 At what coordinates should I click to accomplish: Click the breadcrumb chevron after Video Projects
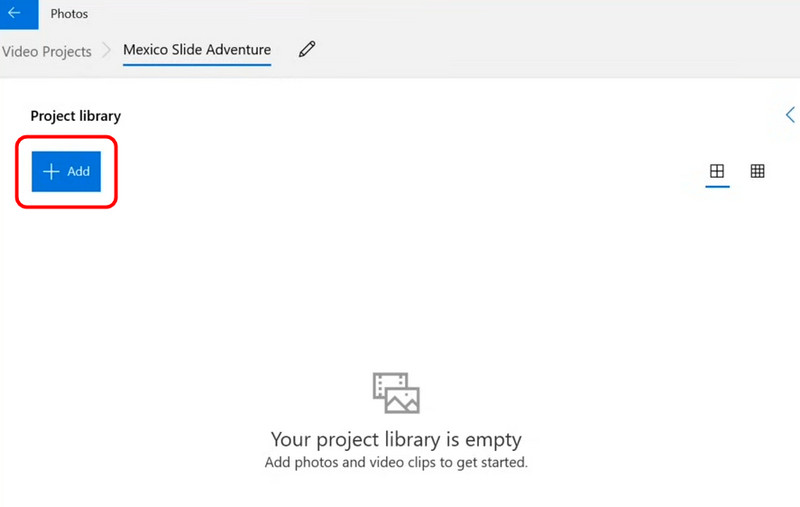pyautogui.click(x=107, y=51)
